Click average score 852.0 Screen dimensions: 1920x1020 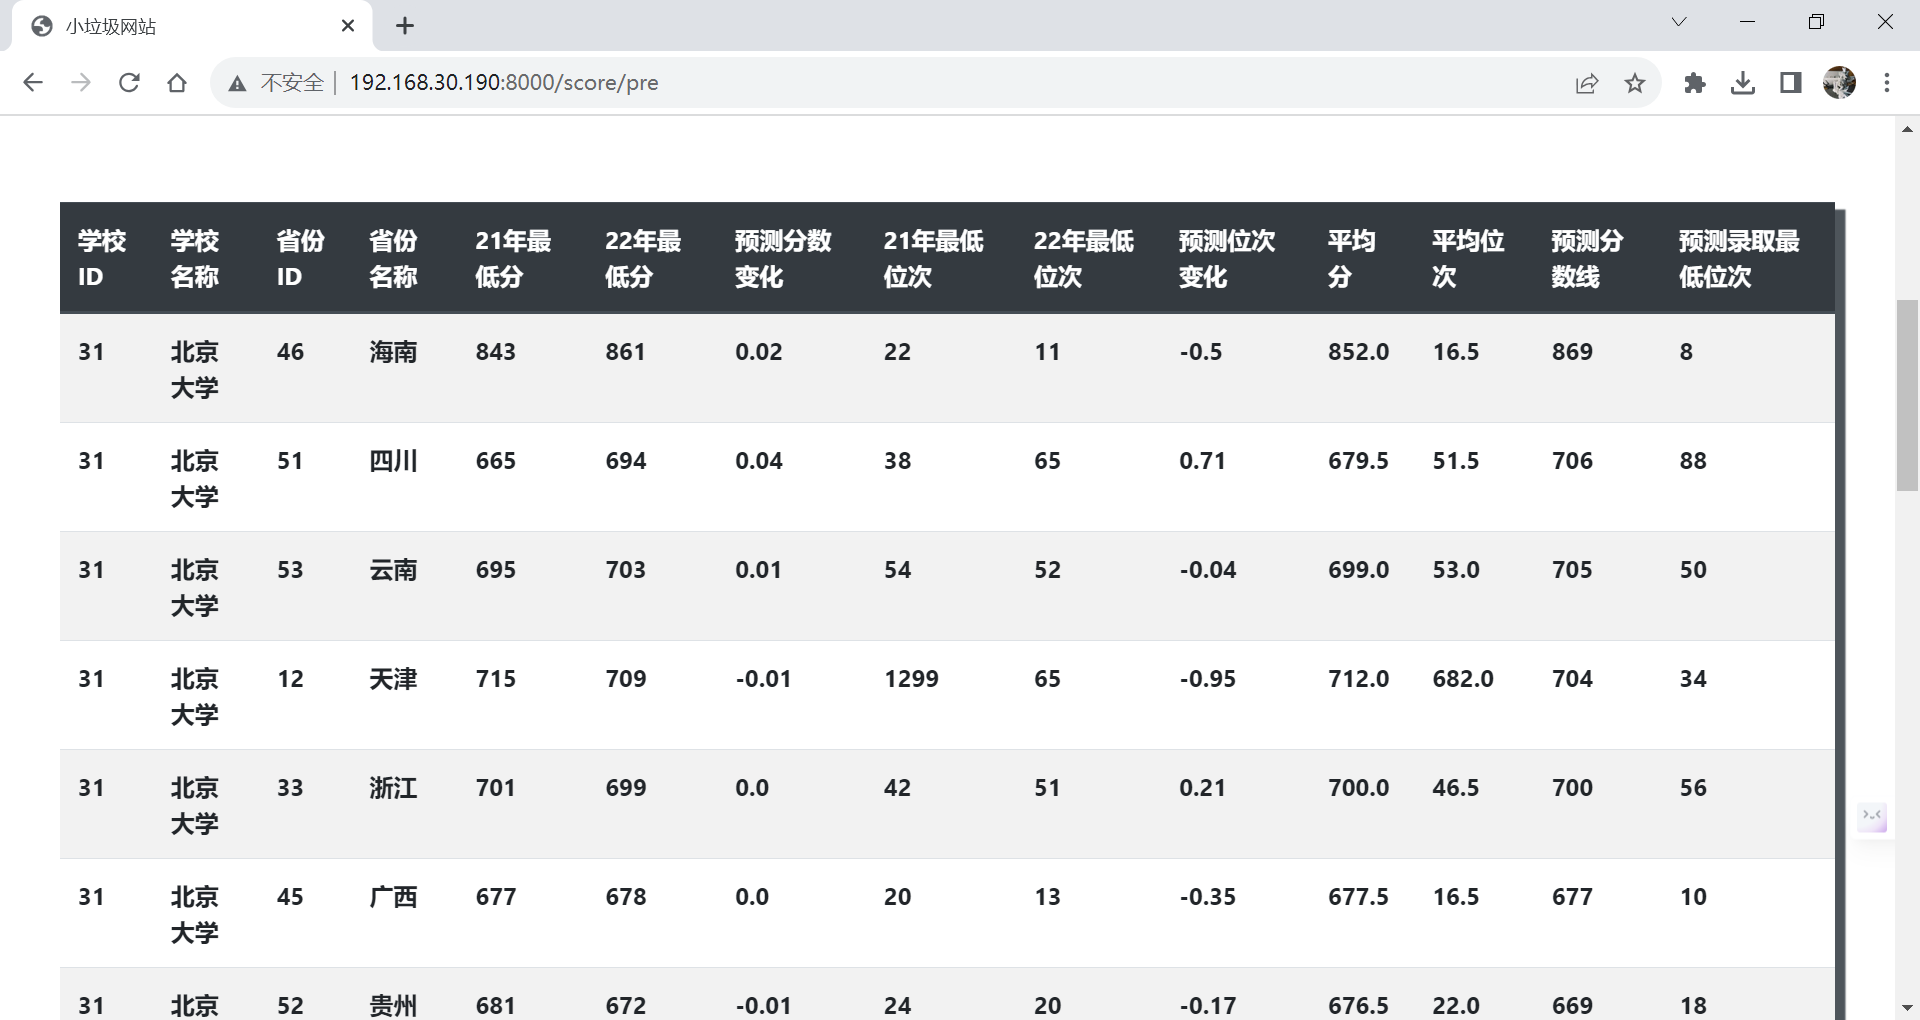click(x=1359, y=352)
